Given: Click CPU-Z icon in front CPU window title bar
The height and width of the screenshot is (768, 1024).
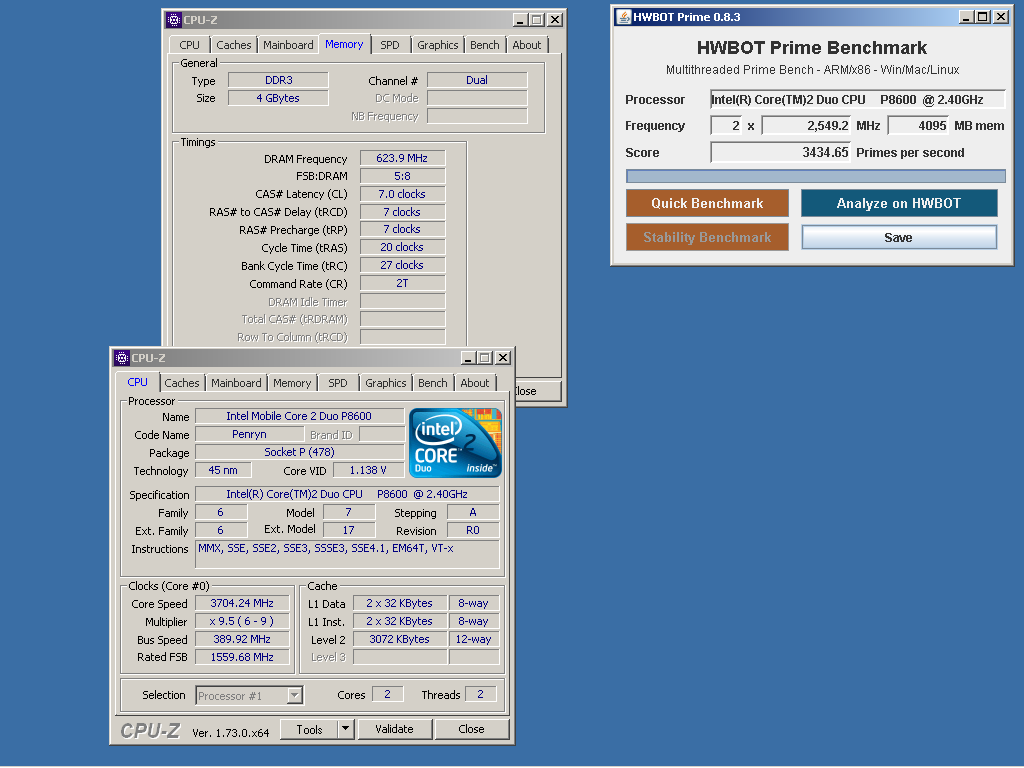Looking at the screenshot, I should [x=122, y=358].
